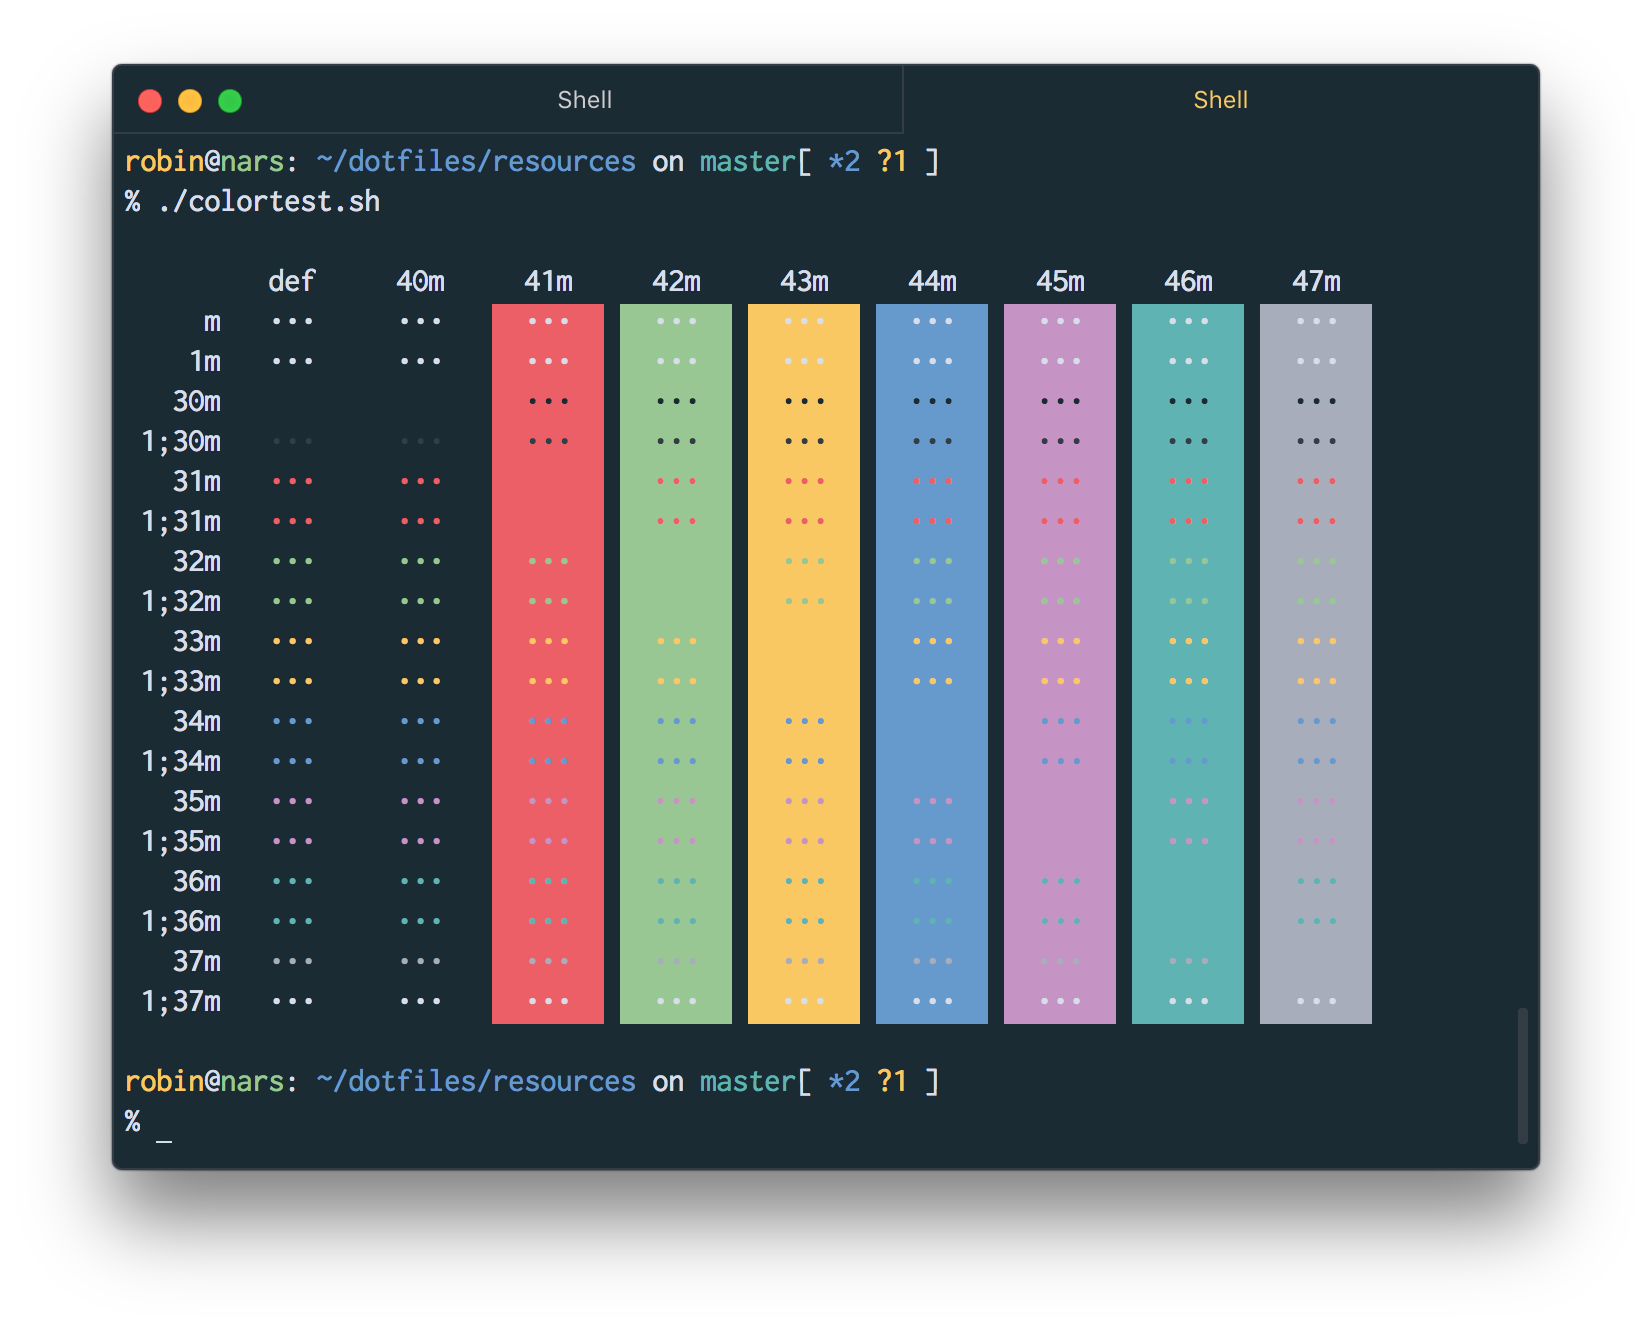
Task: Click 'master' branch name in bottom prompt
Action: pos(747,1082)
